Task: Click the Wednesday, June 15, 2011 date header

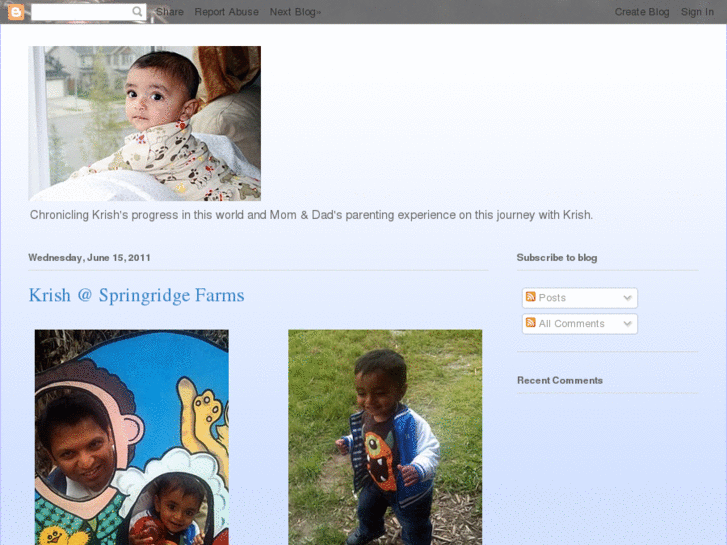Action: coord(89,258)
